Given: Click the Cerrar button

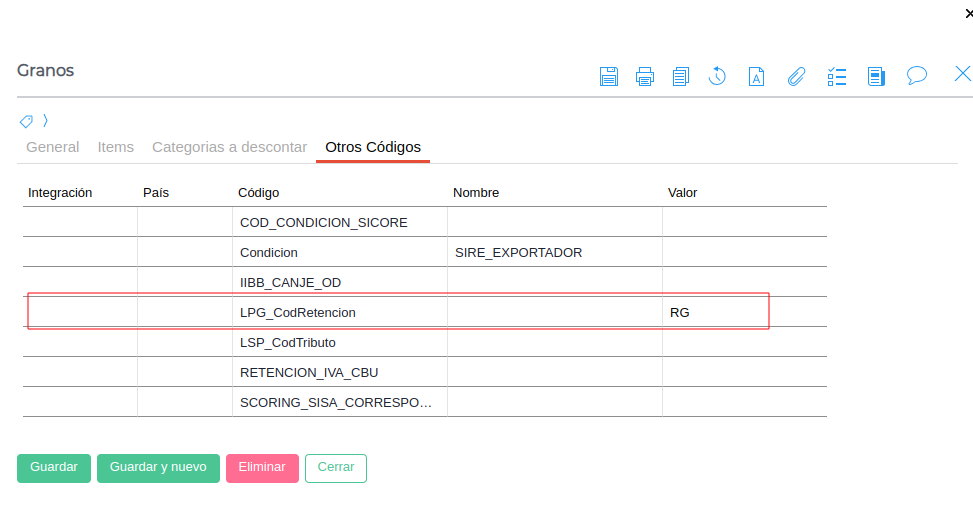Looking at the screenshot, I should pyautogui.click(x=336, y=468).
